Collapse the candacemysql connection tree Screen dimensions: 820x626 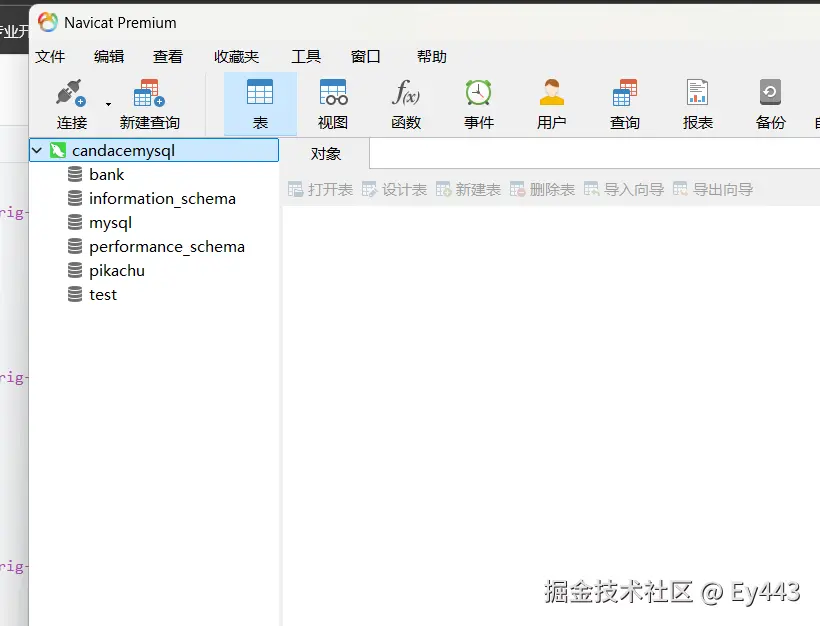[x=37, y=151]
